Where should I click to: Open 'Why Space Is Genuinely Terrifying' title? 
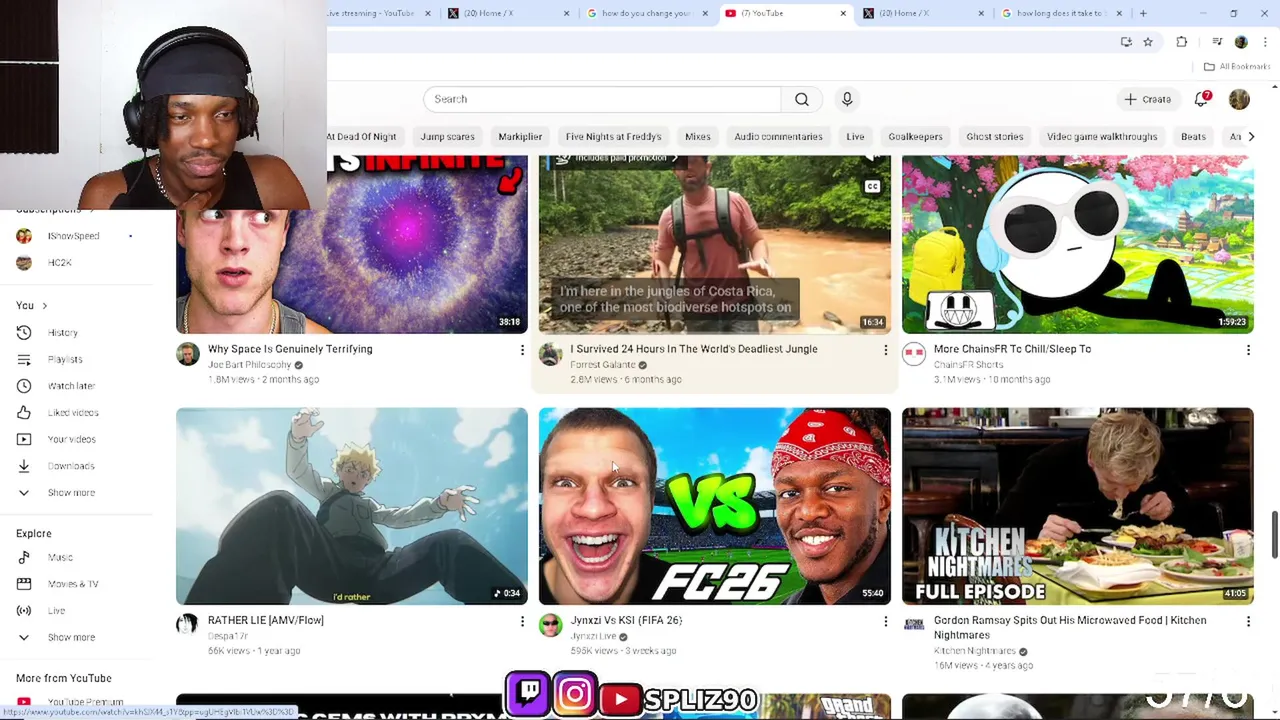[290, 349]
